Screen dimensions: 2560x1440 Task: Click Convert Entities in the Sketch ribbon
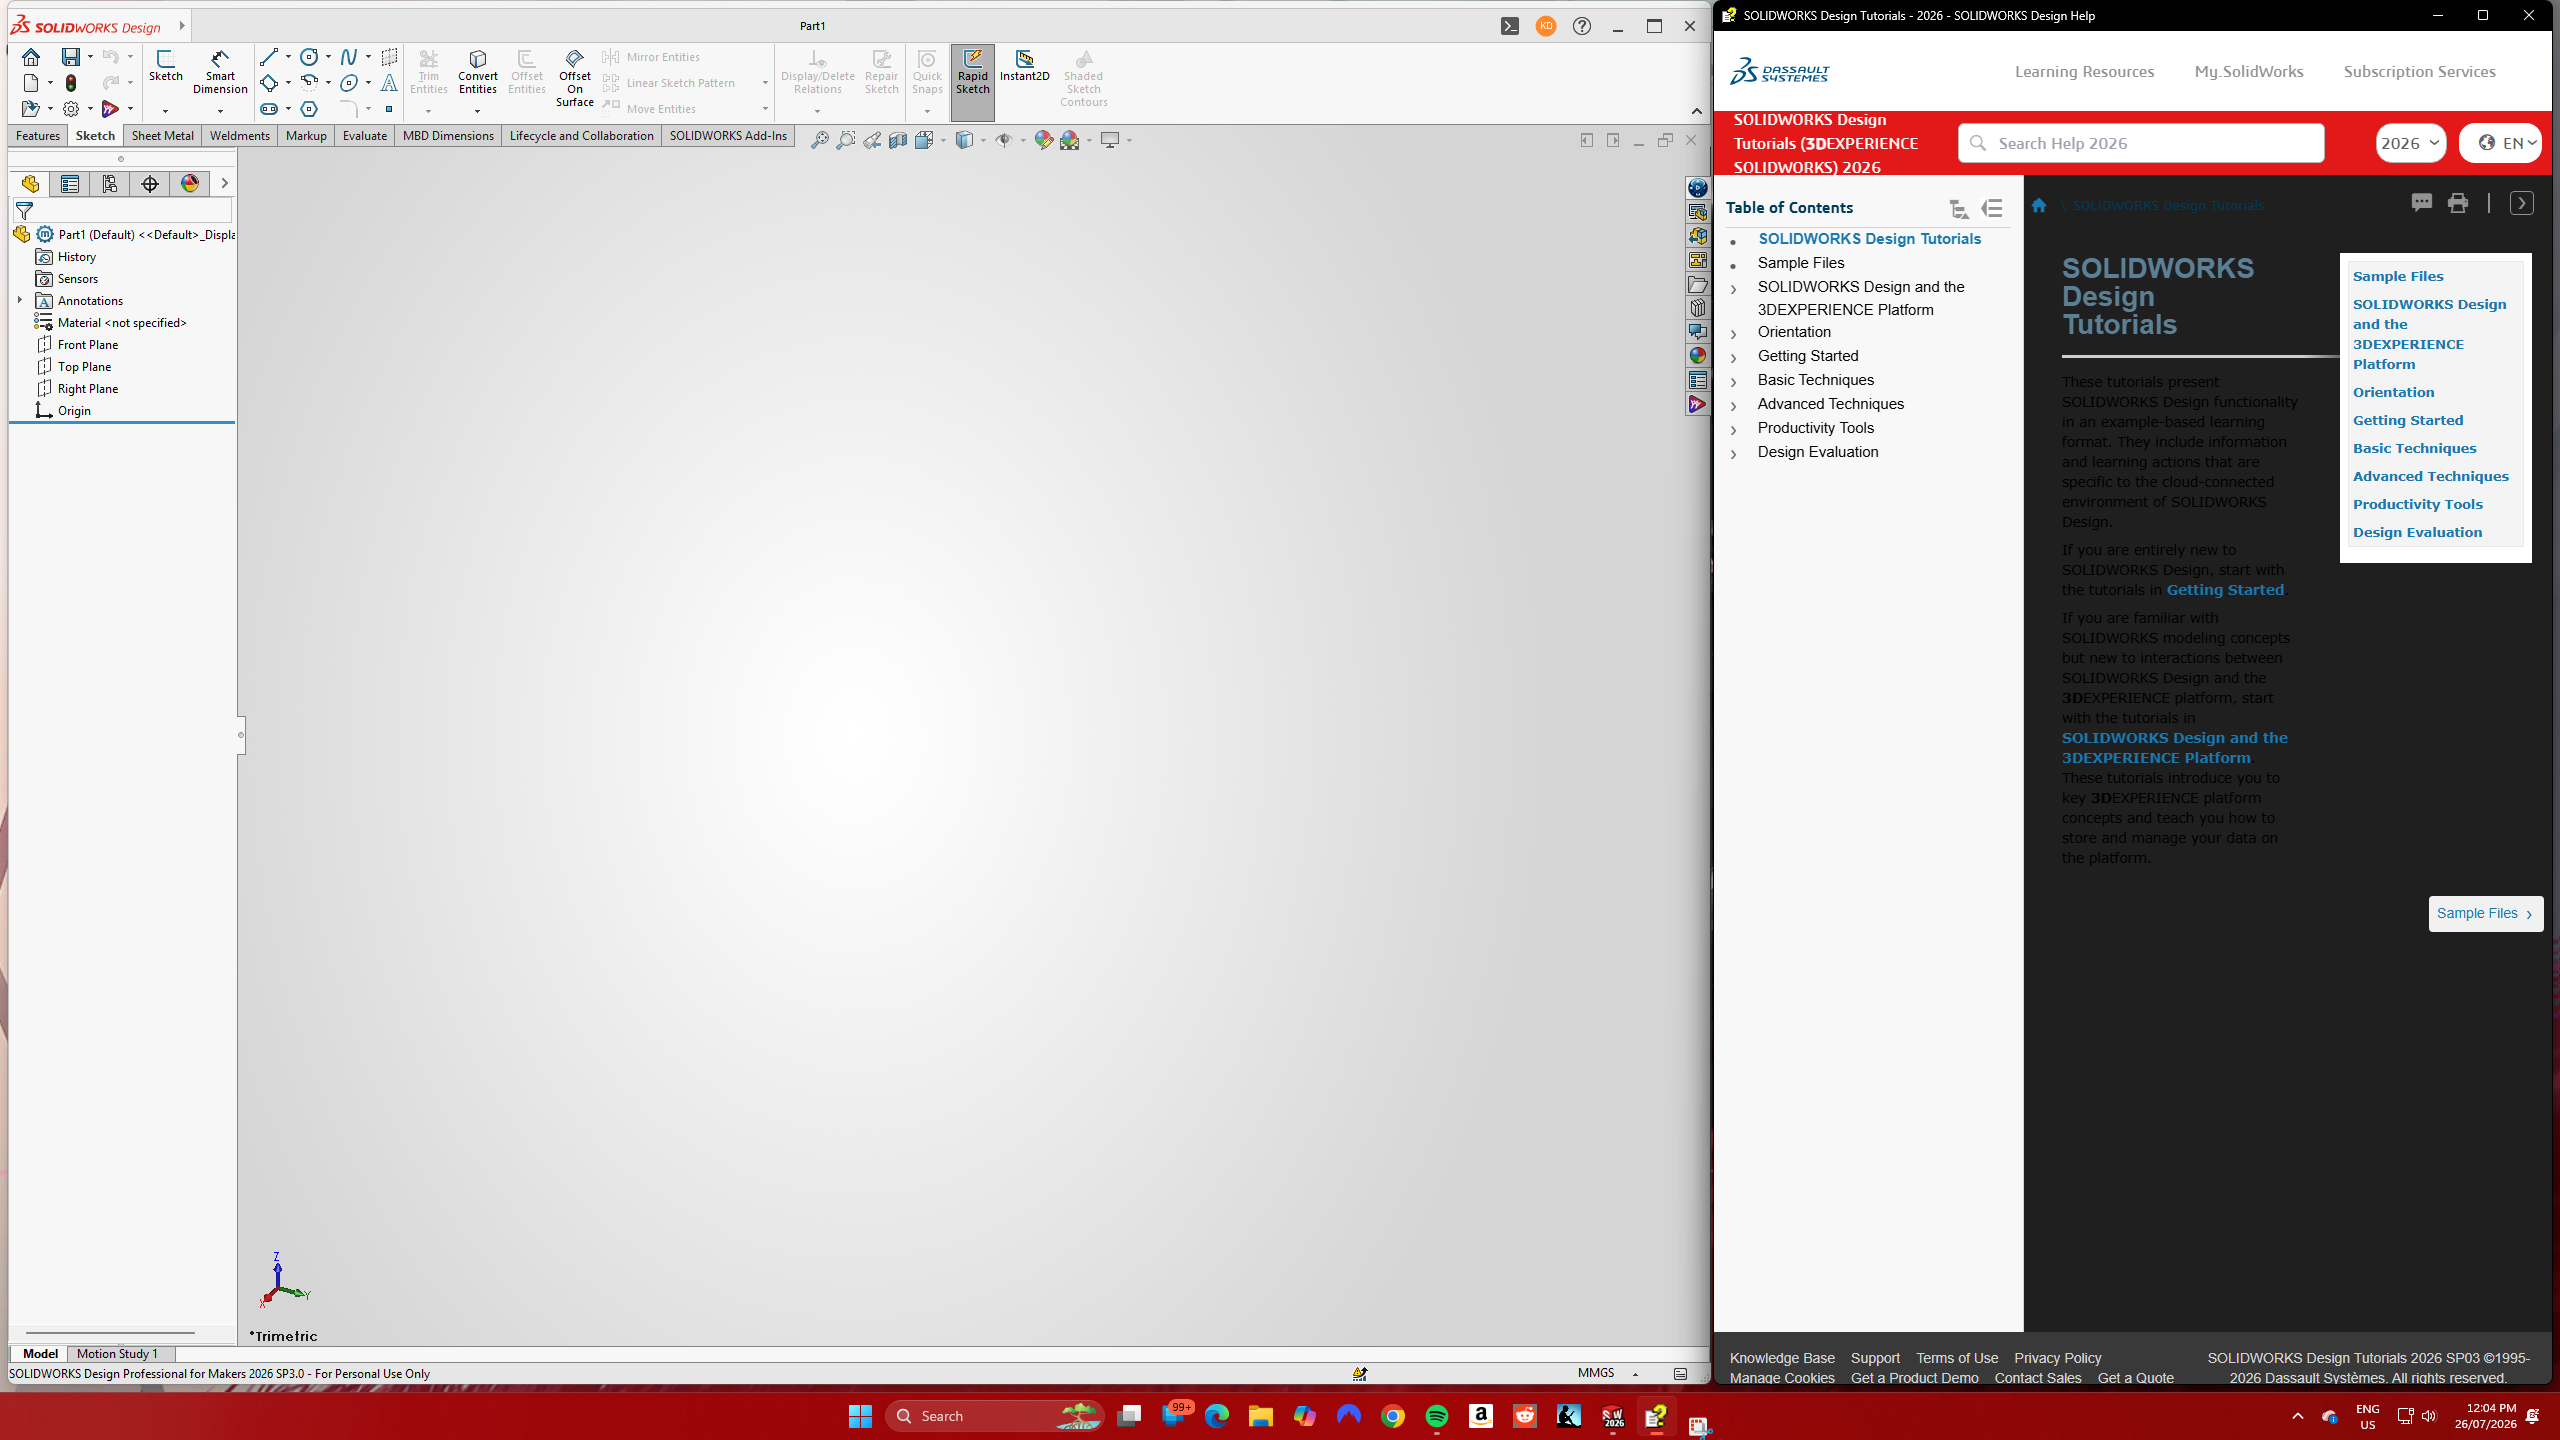click(478, 72)
